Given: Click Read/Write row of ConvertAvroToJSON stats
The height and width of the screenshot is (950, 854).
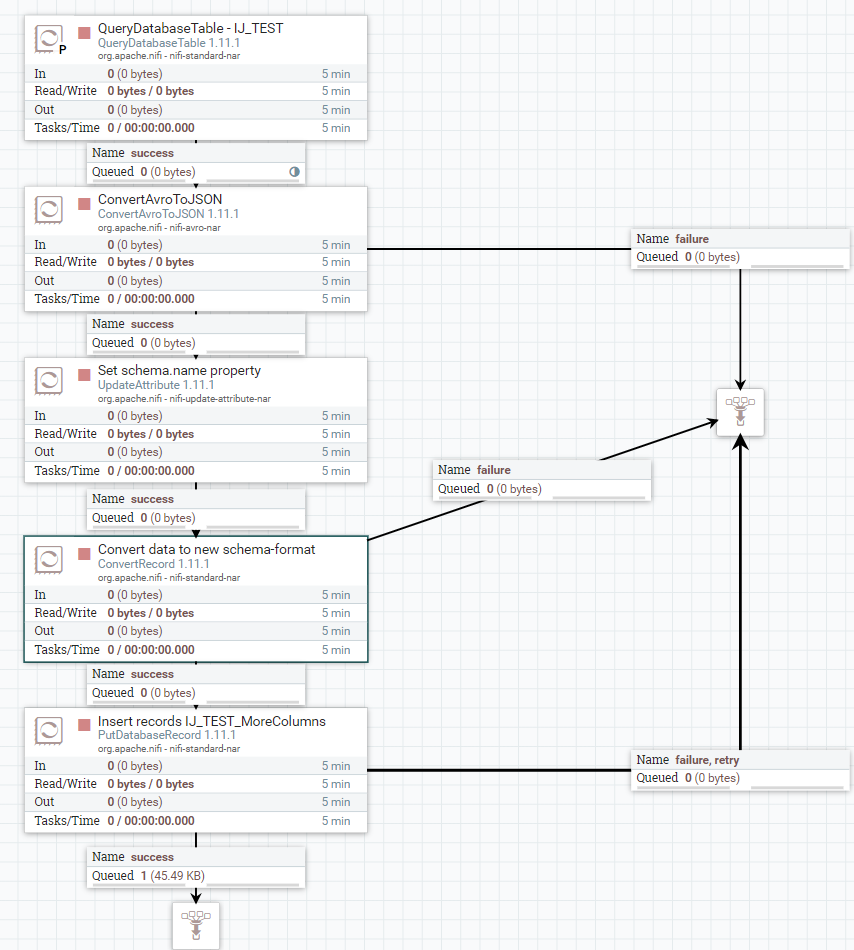Looking at the screenshot, I should point(196,262).
